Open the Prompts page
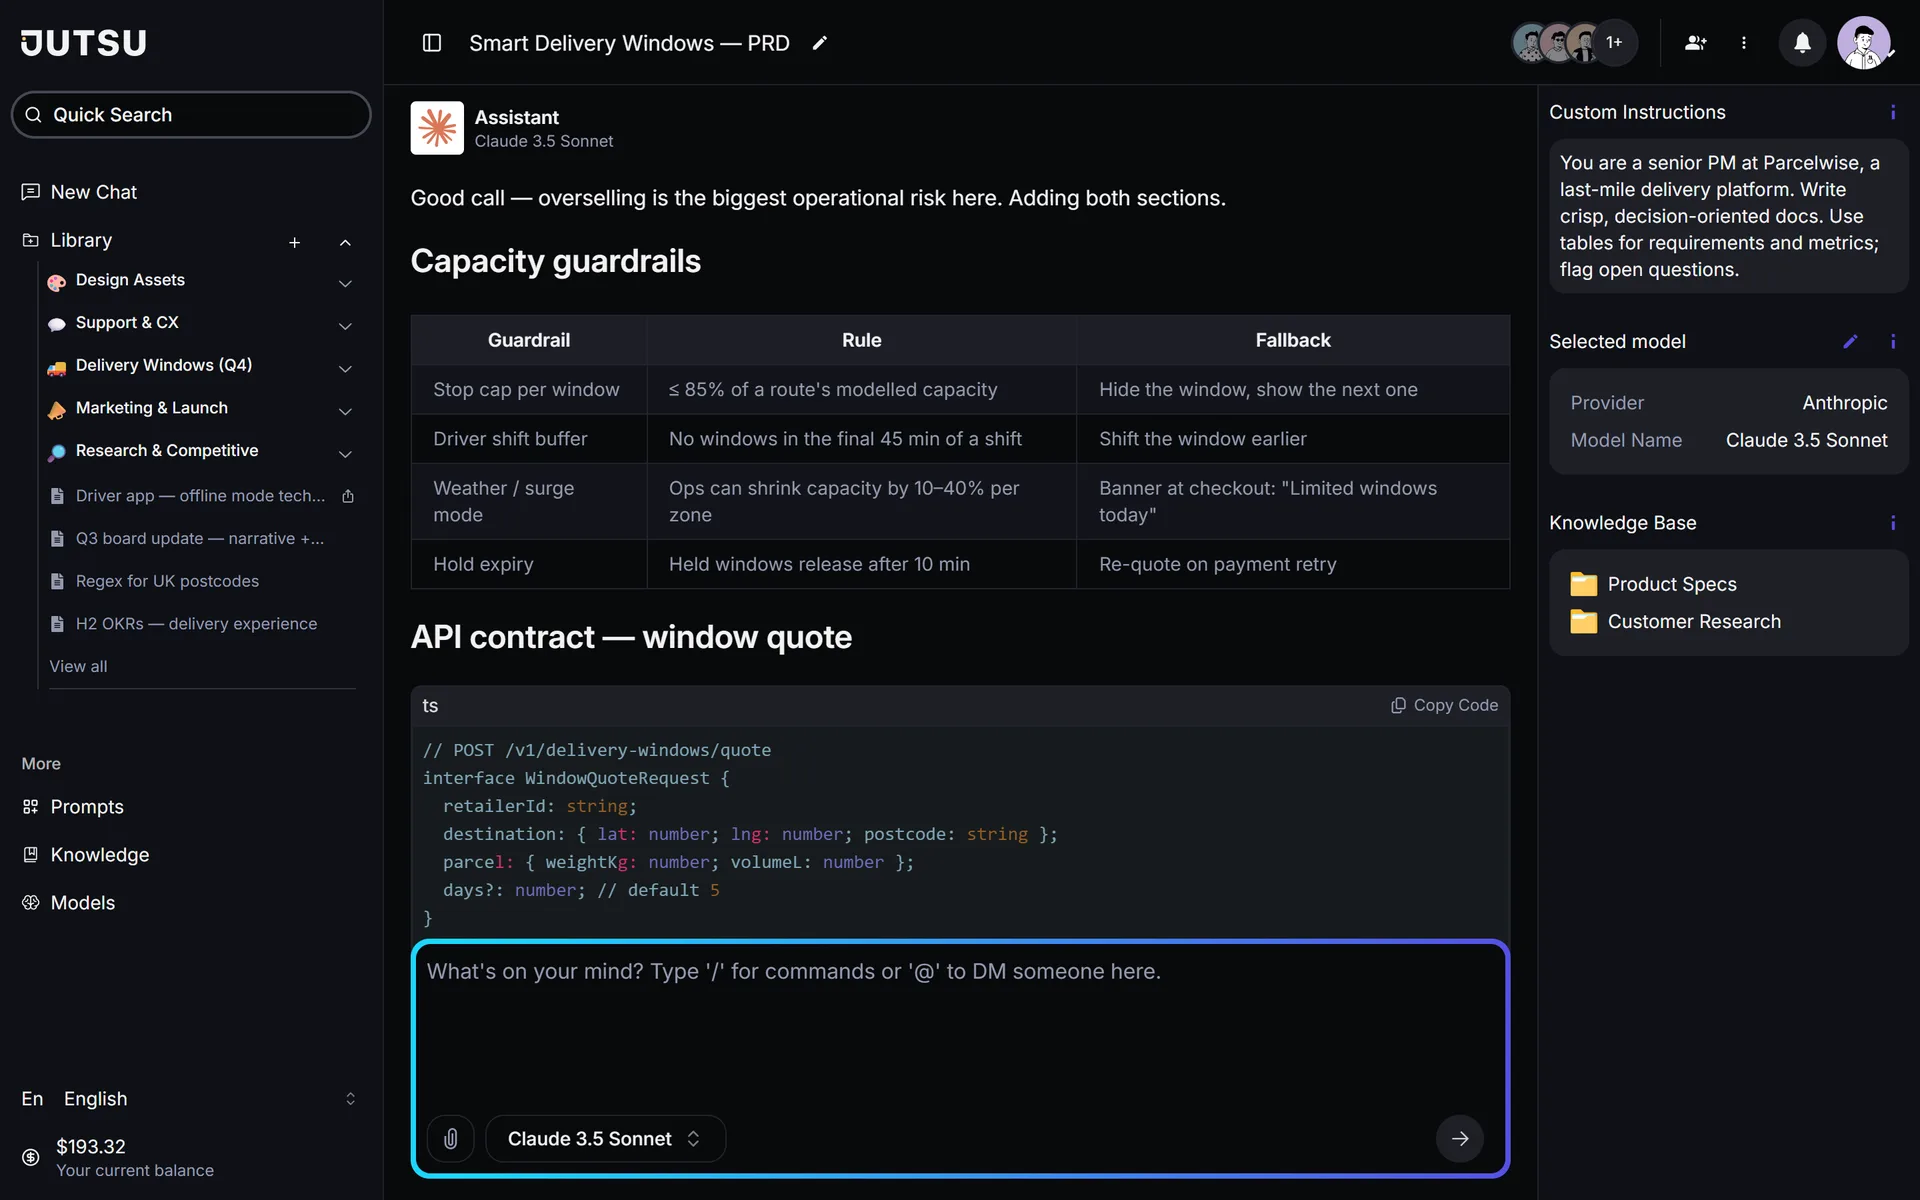Screen dimensions: 1920x1200 point(73,807)
